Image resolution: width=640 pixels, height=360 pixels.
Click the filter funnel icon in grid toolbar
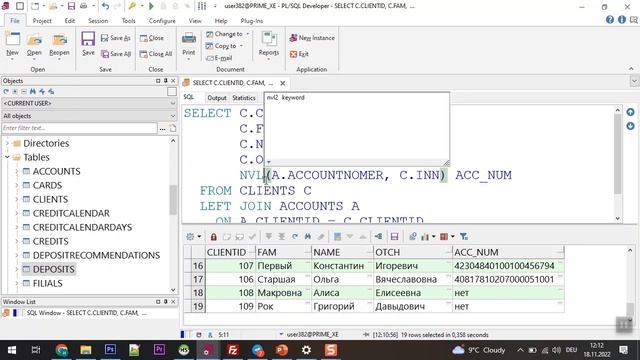[x=464, y=237]
